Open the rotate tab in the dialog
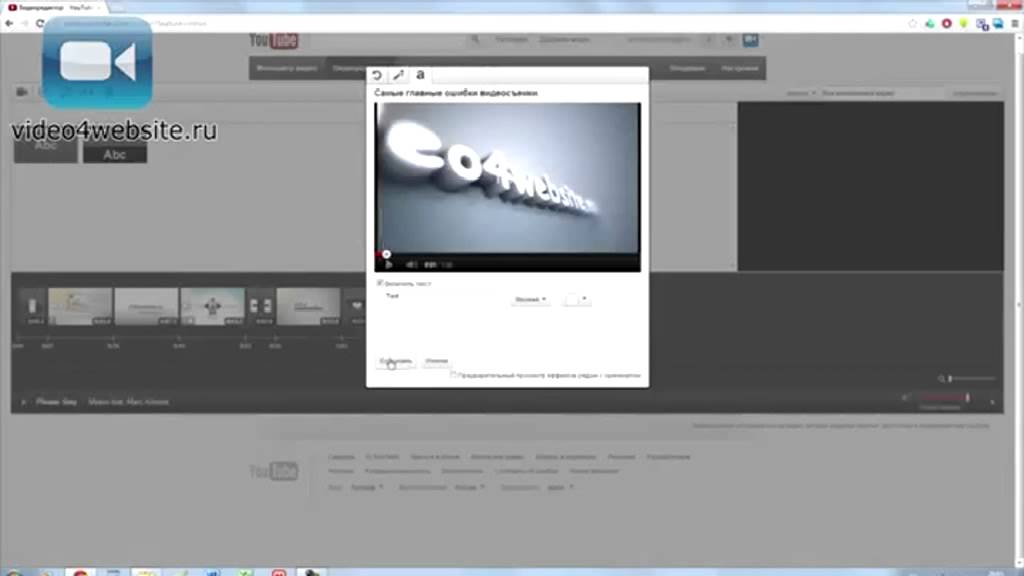 377,75
